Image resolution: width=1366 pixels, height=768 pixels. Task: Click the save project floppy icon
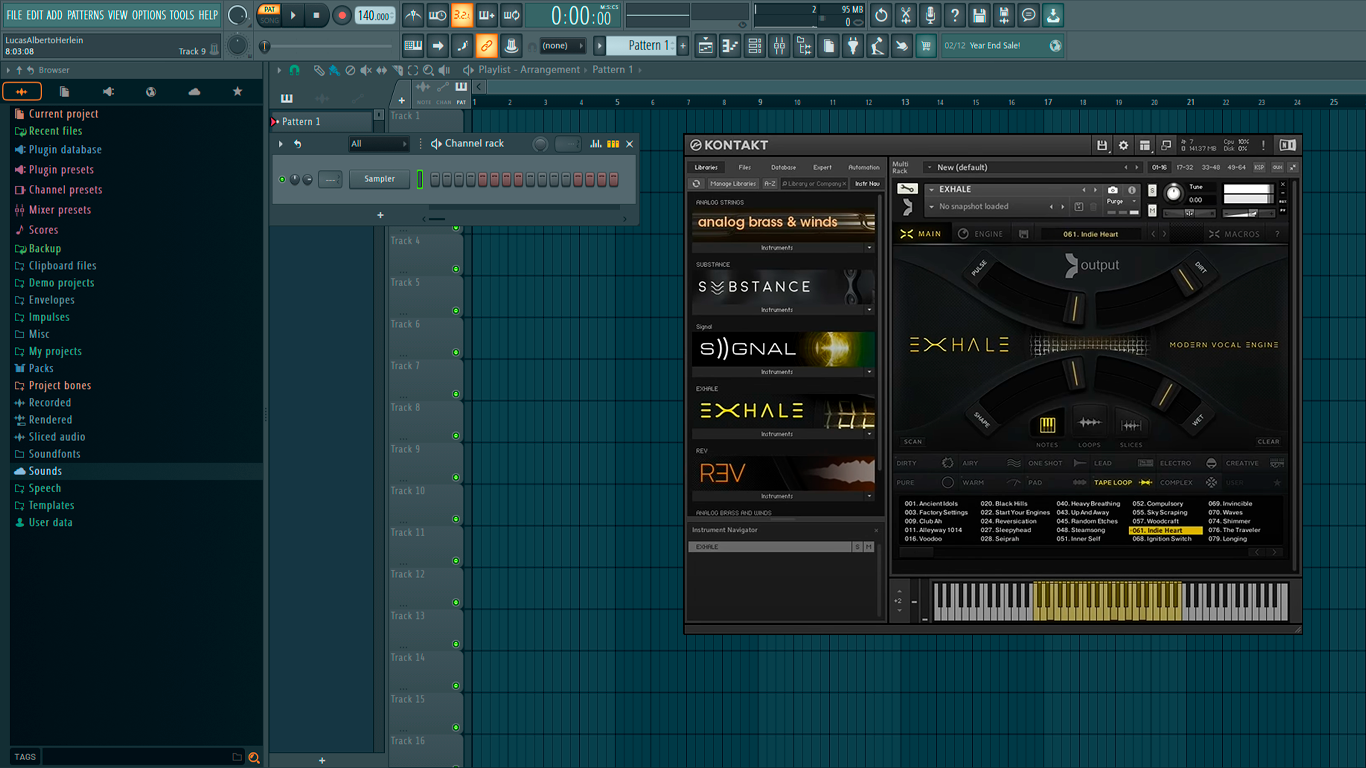coord(979,15)
